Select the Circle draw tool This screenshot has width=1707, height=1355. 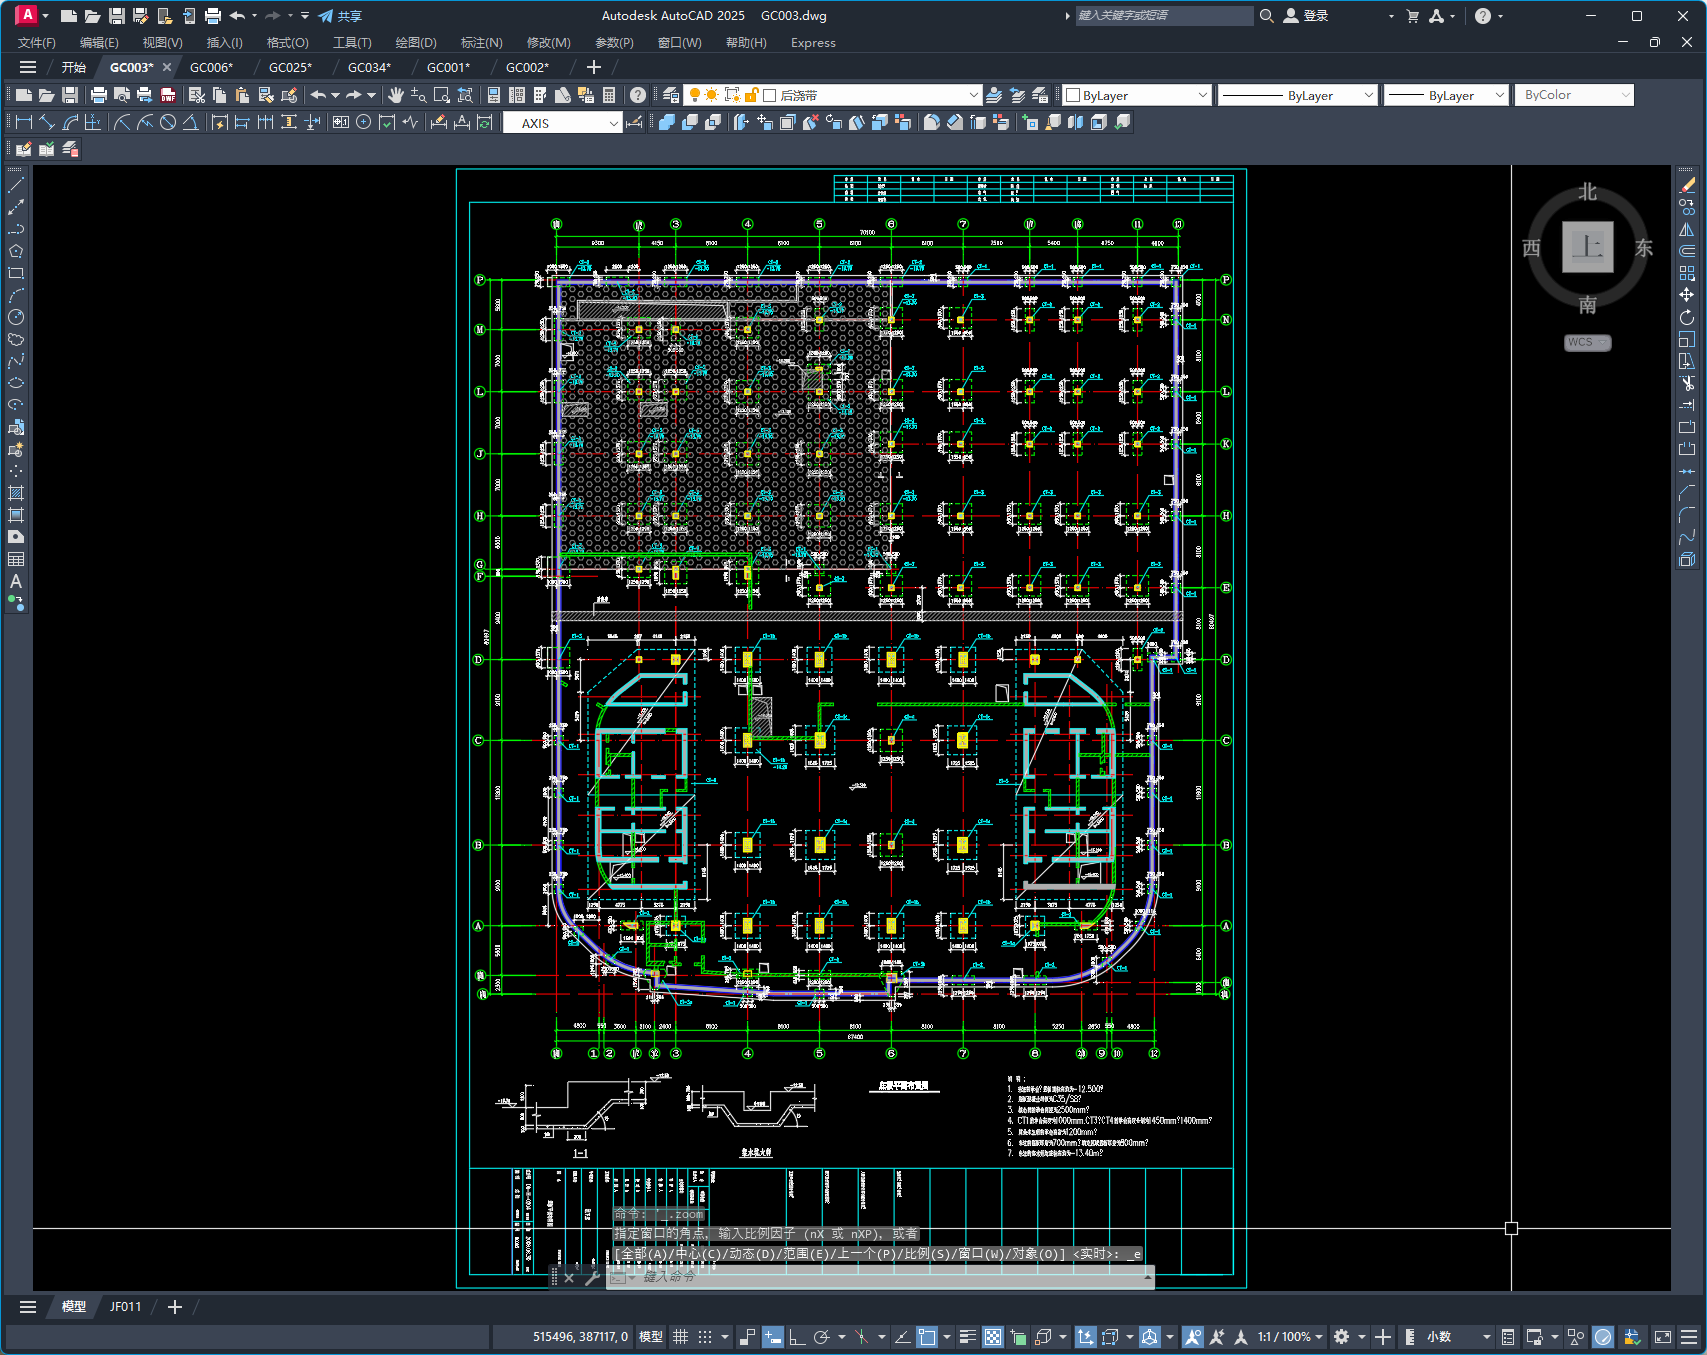point(16,317)
